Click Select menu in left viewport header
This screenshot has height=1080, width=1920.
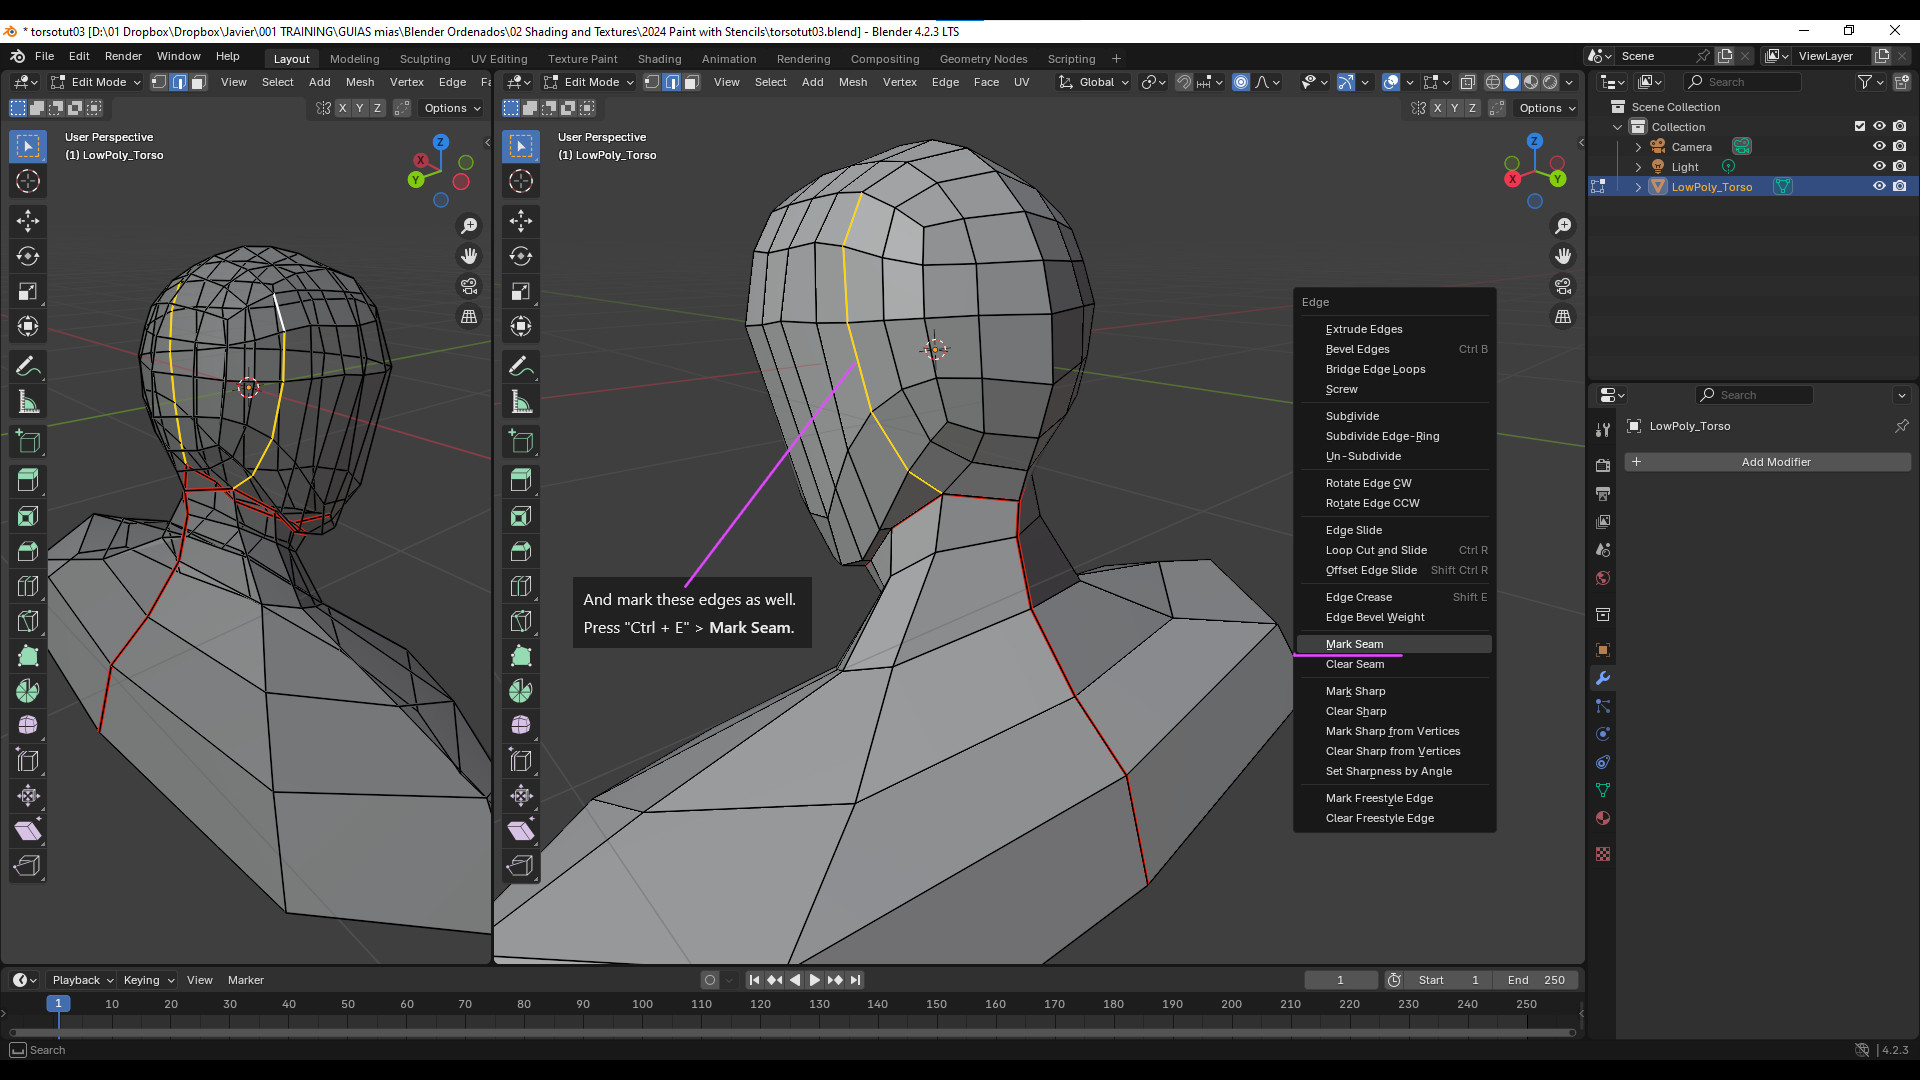pyautogui.click(x=278, y=82)
